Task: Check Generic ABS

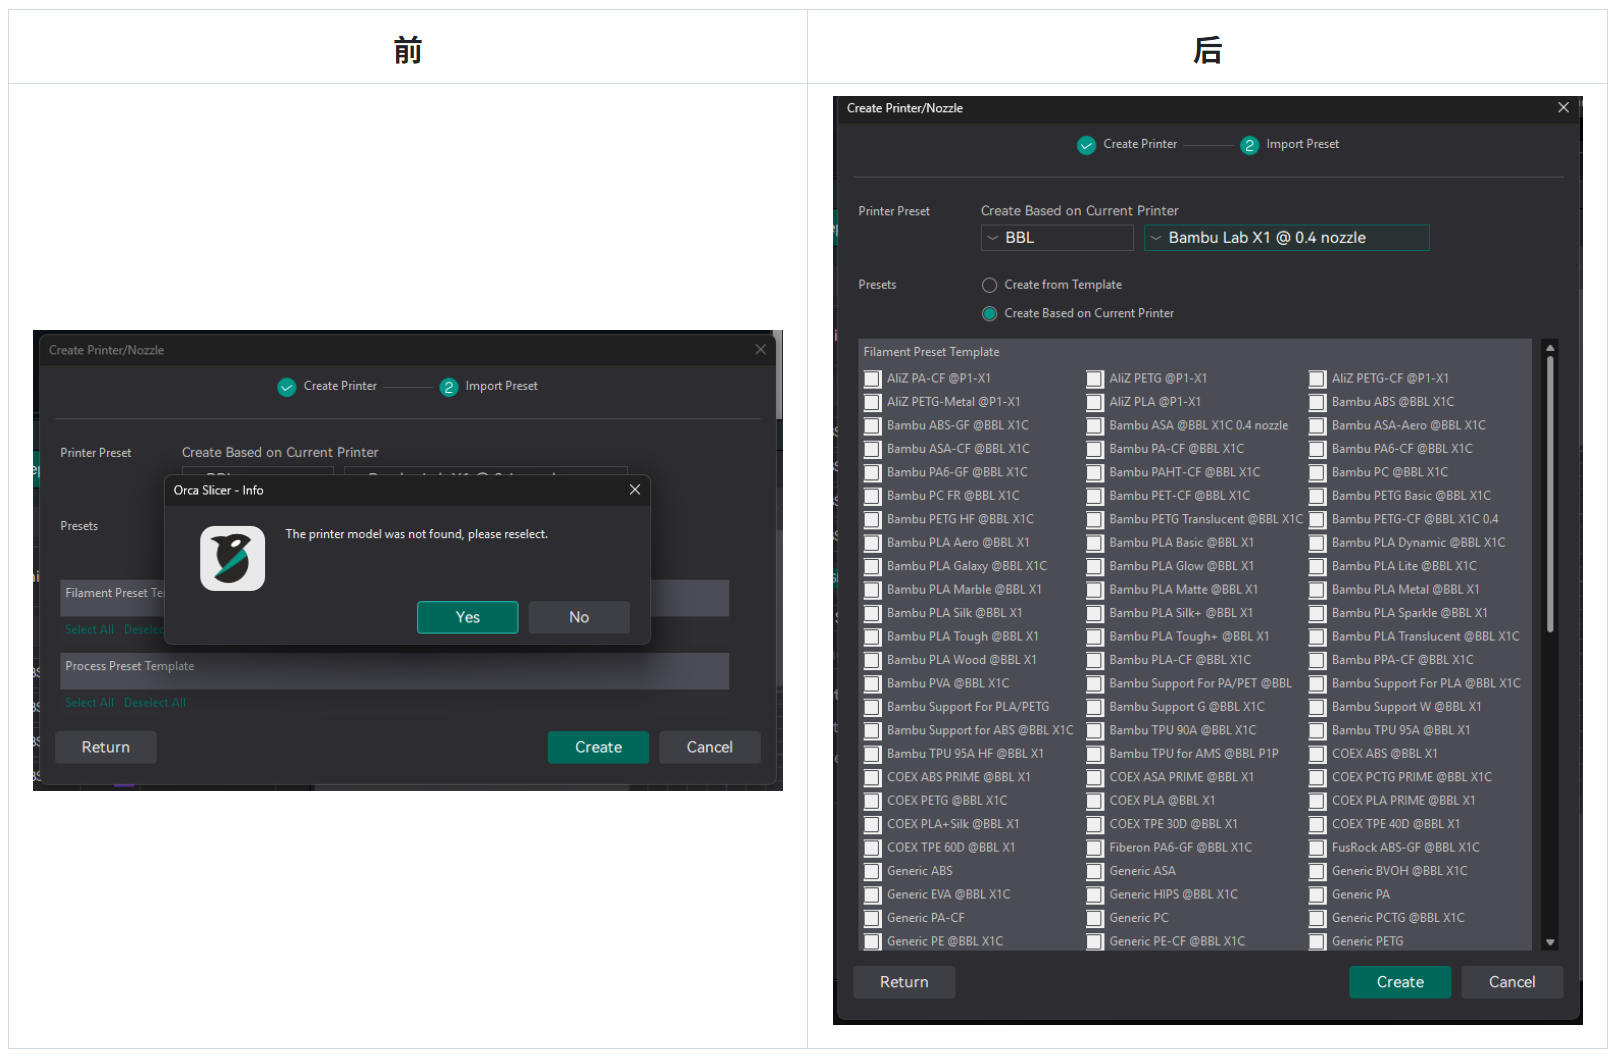Action: [873, 871]
